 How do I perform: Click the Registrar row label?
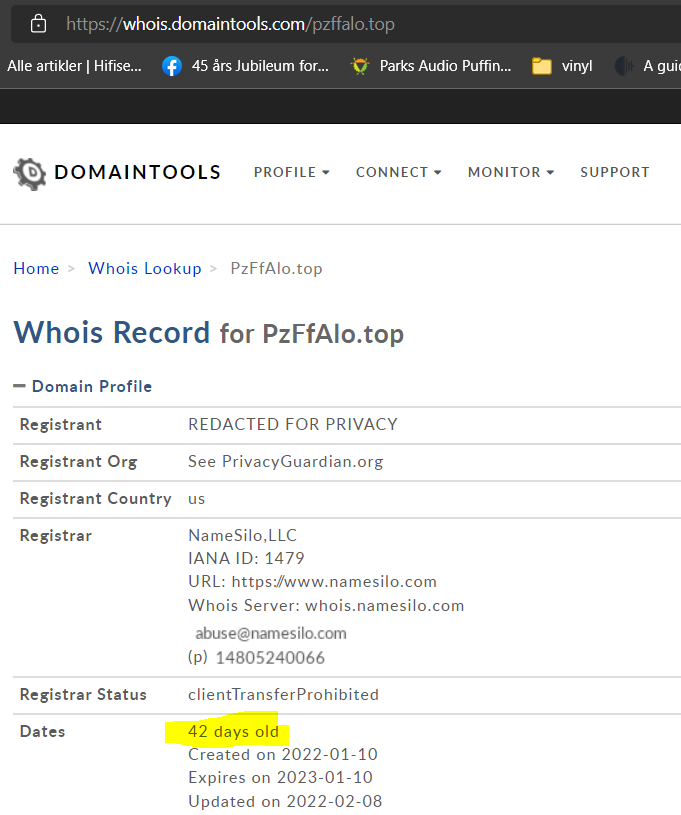pos(56,535)
